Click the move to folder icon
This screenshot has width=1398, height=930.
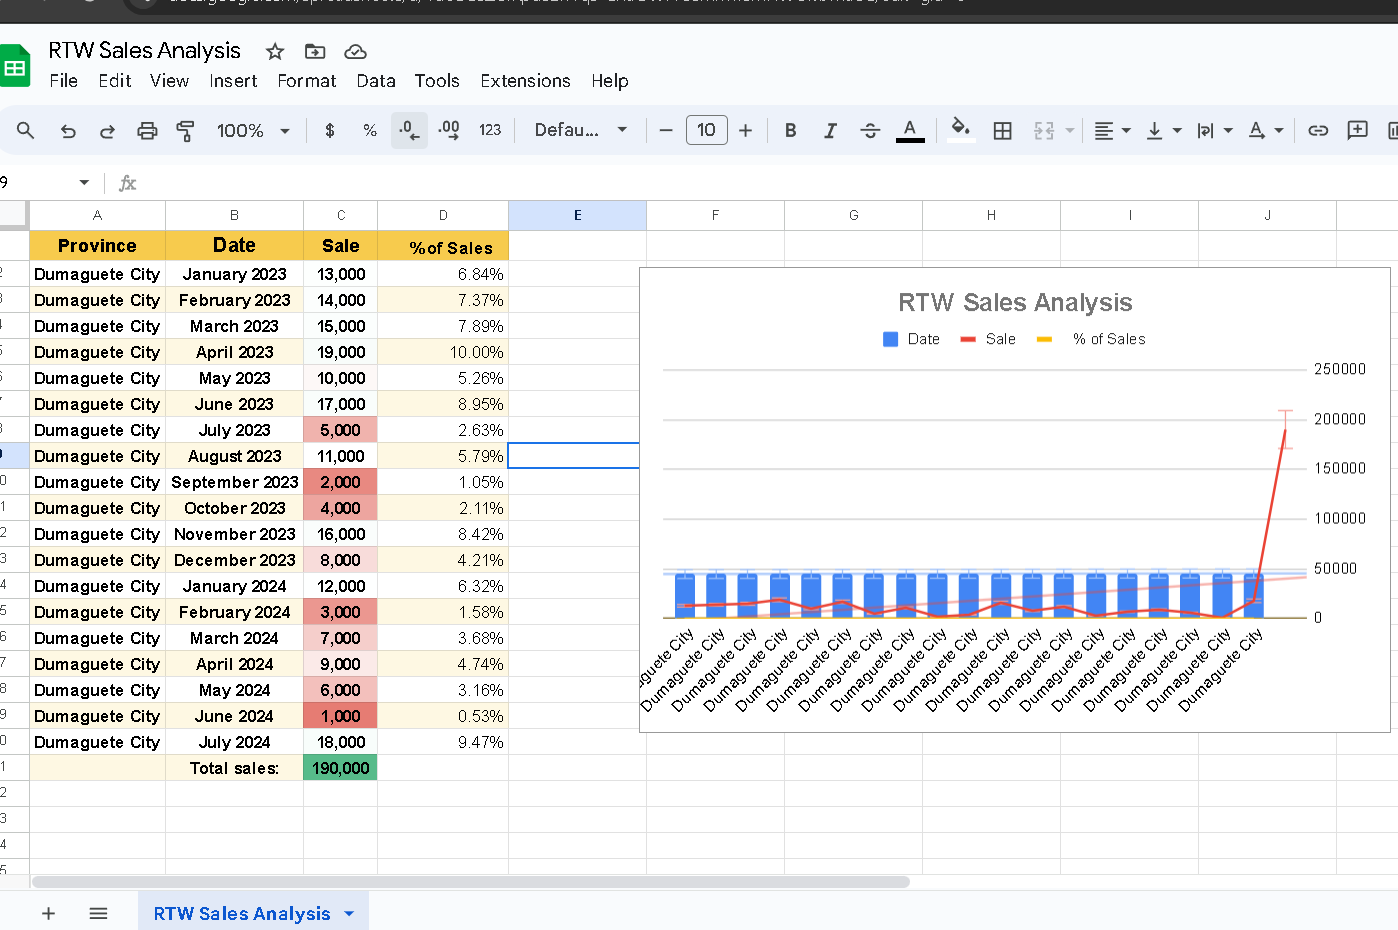(x=315, y=51)
